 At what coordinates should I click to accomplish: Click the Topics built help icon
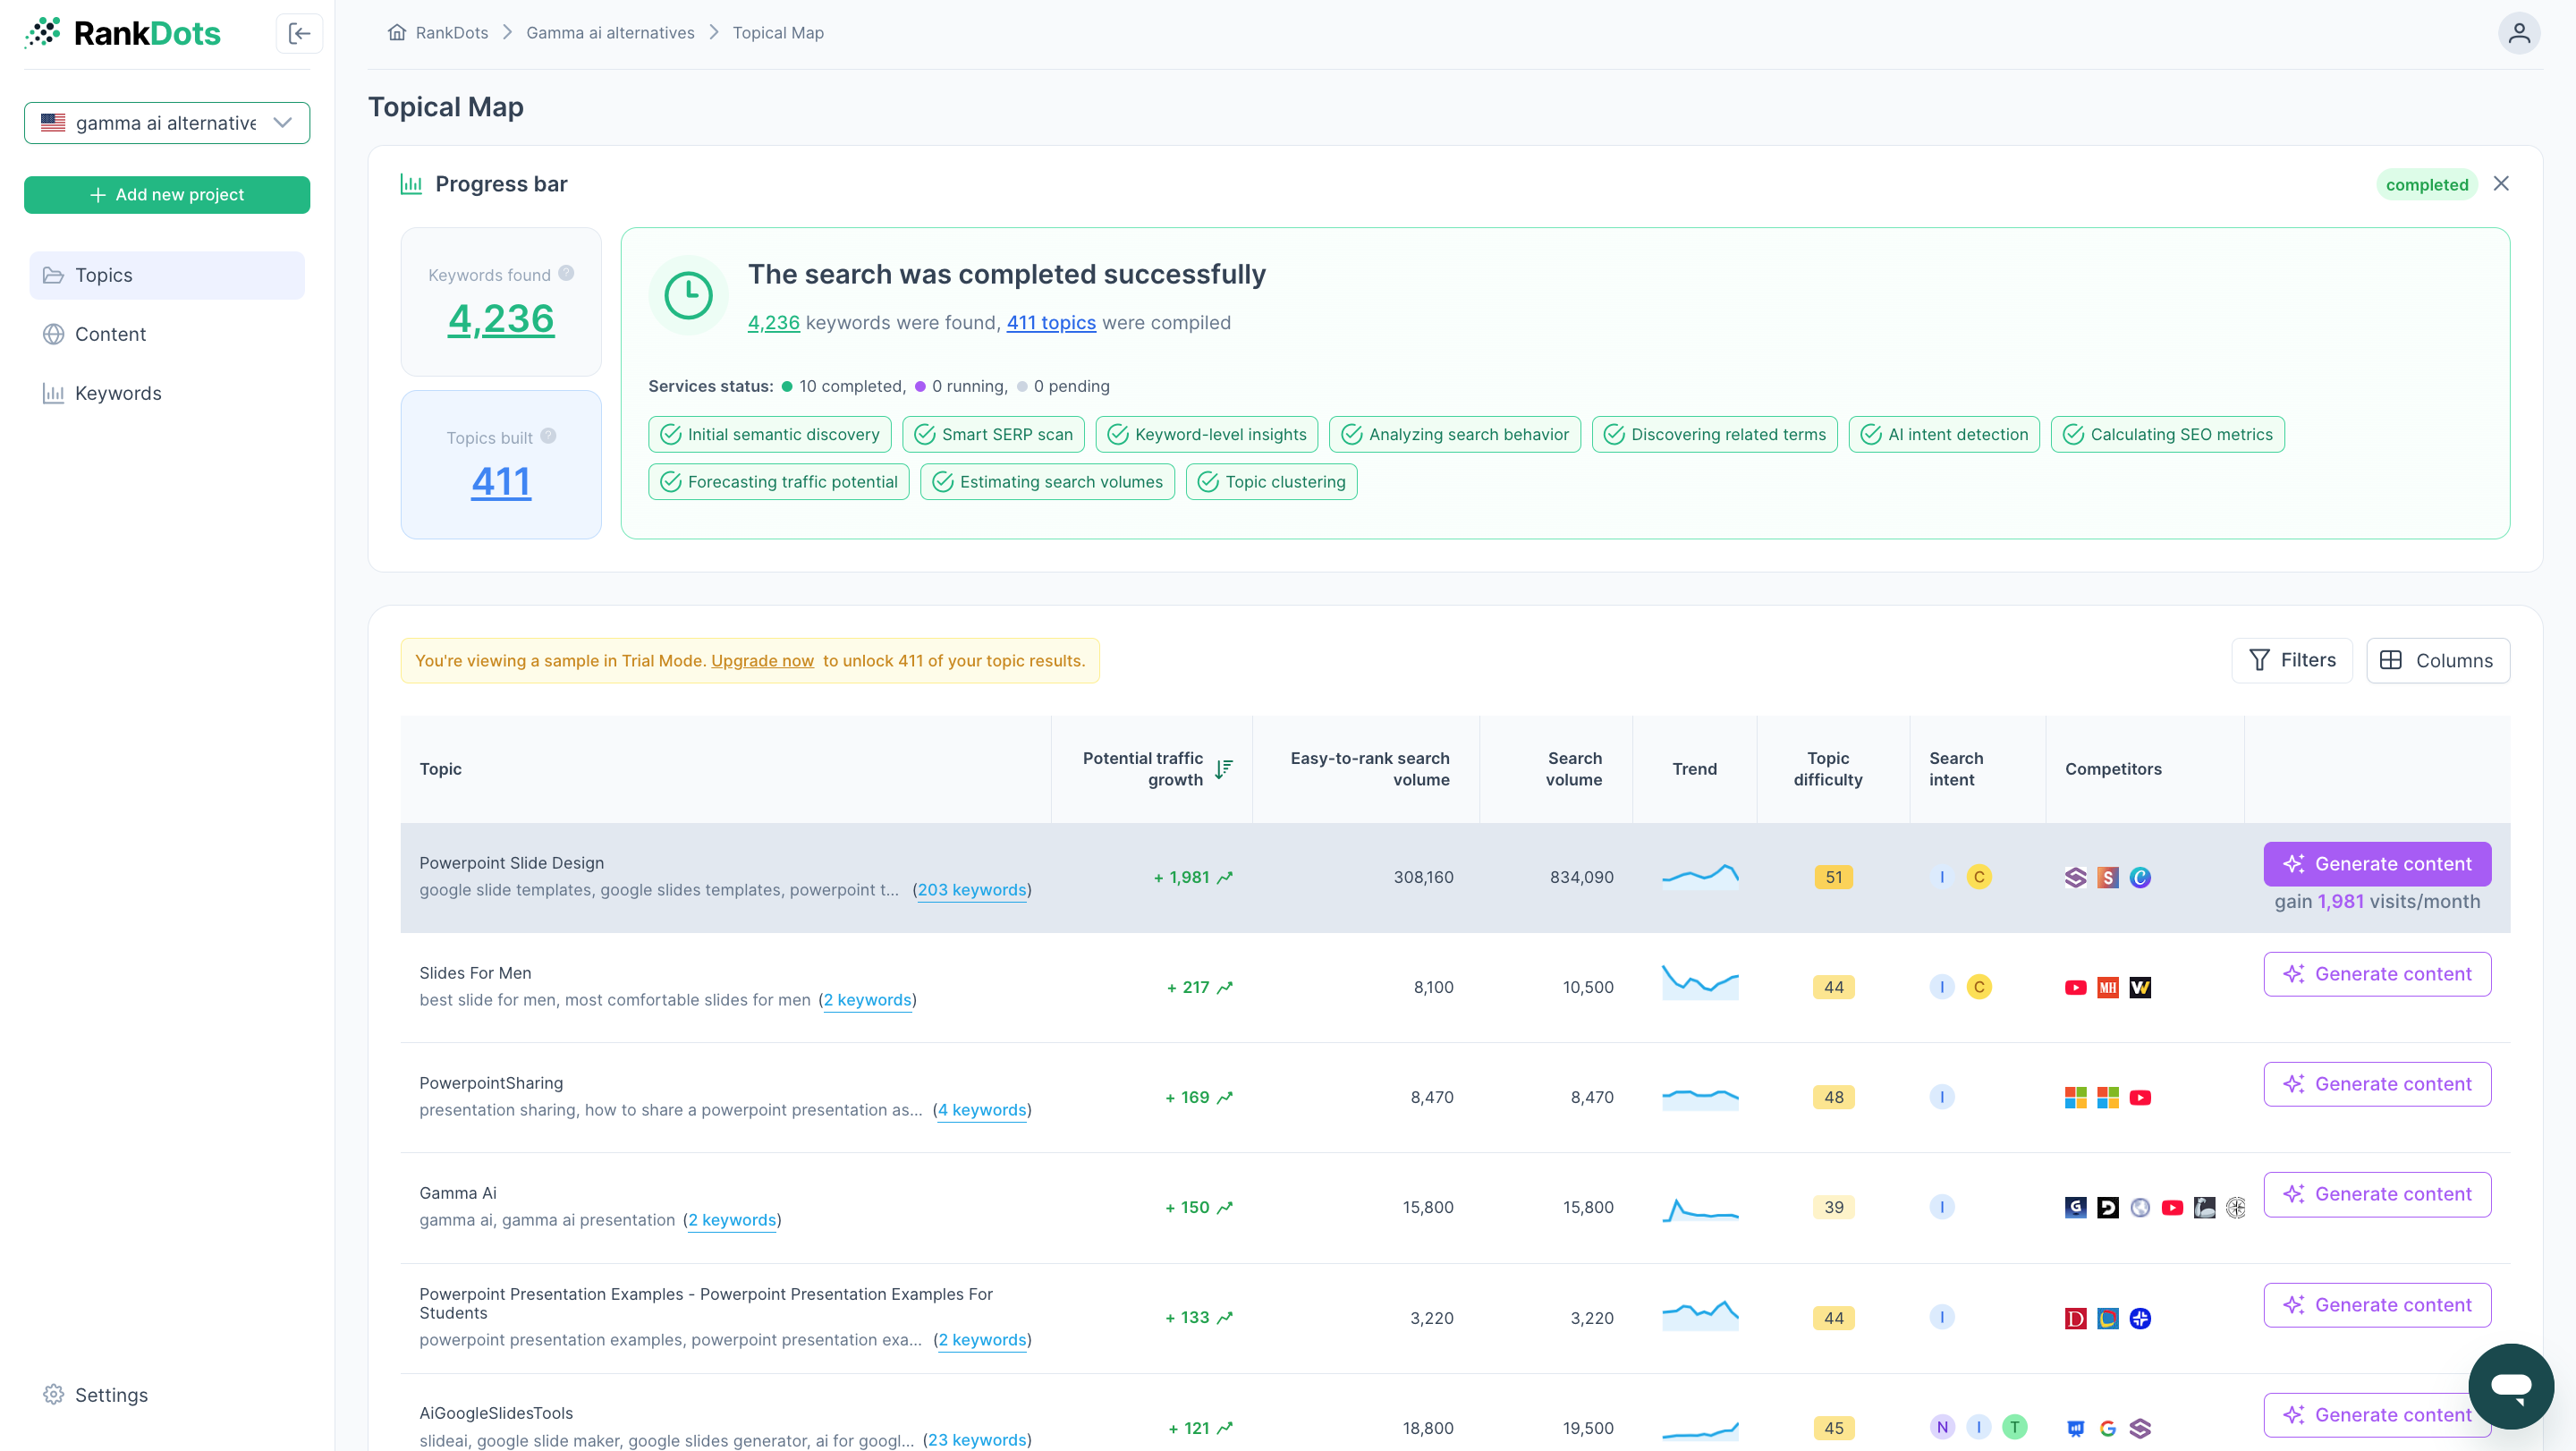point(548,436)
